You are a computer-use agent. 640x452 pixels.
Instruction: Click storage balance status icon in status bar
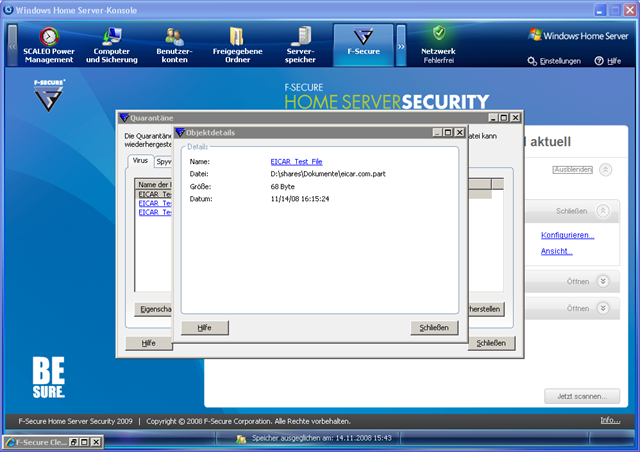pyautogui.click(x=241, y=439)
